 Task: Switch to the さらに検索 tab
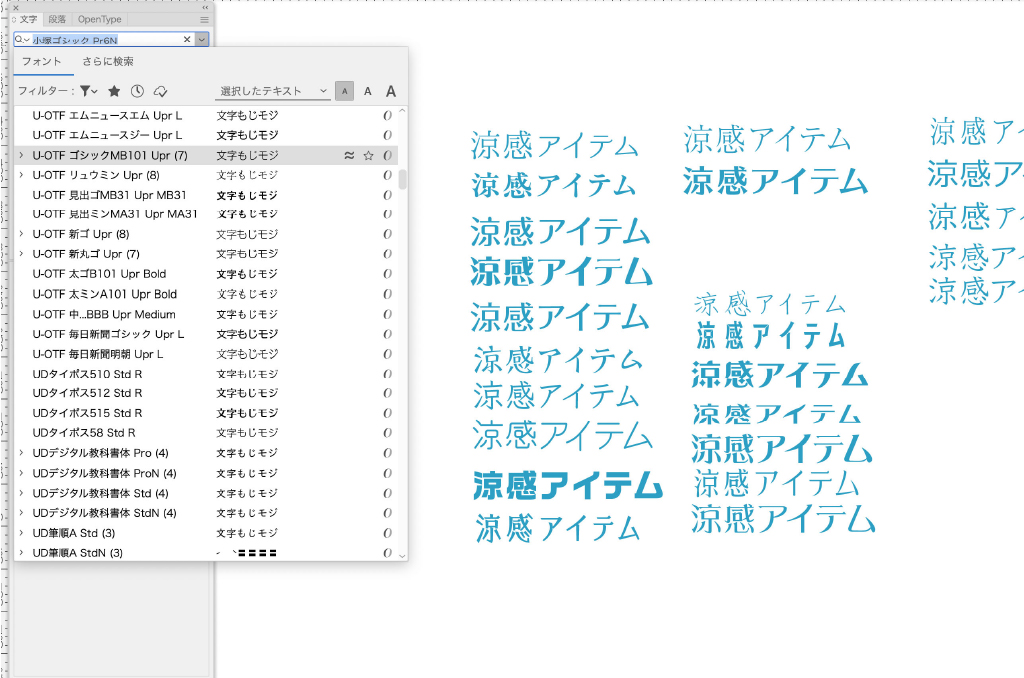[x=108, y=62]
